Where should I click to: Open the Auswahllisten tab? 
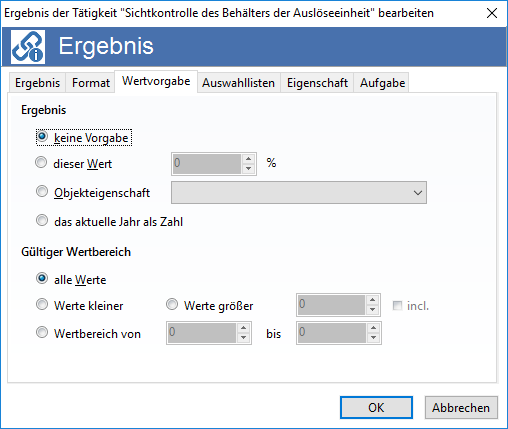click(x=239, y=83)
